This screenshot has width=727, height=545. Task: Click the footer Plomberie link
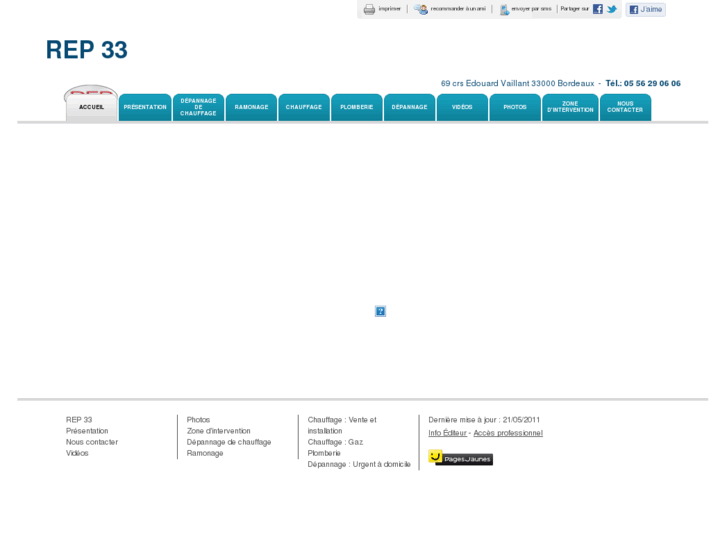(x=324, y=453)
